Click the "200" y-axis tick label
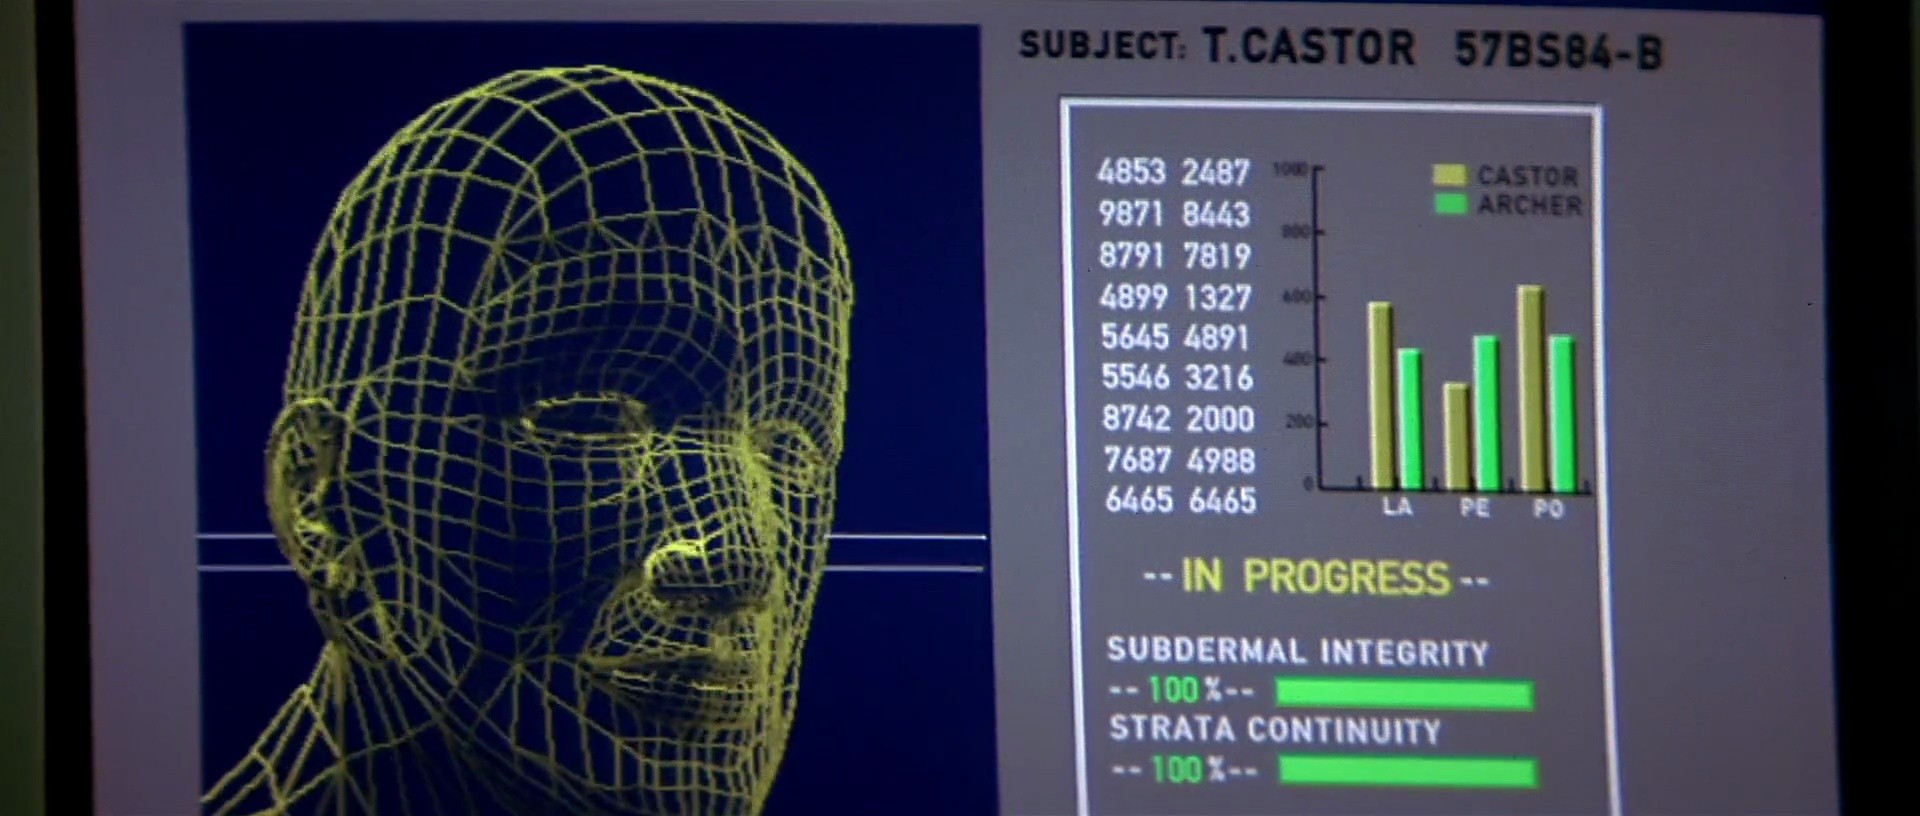Image resolution: width=1920 pixels, height=816 pixels. tap(1299, 422)
